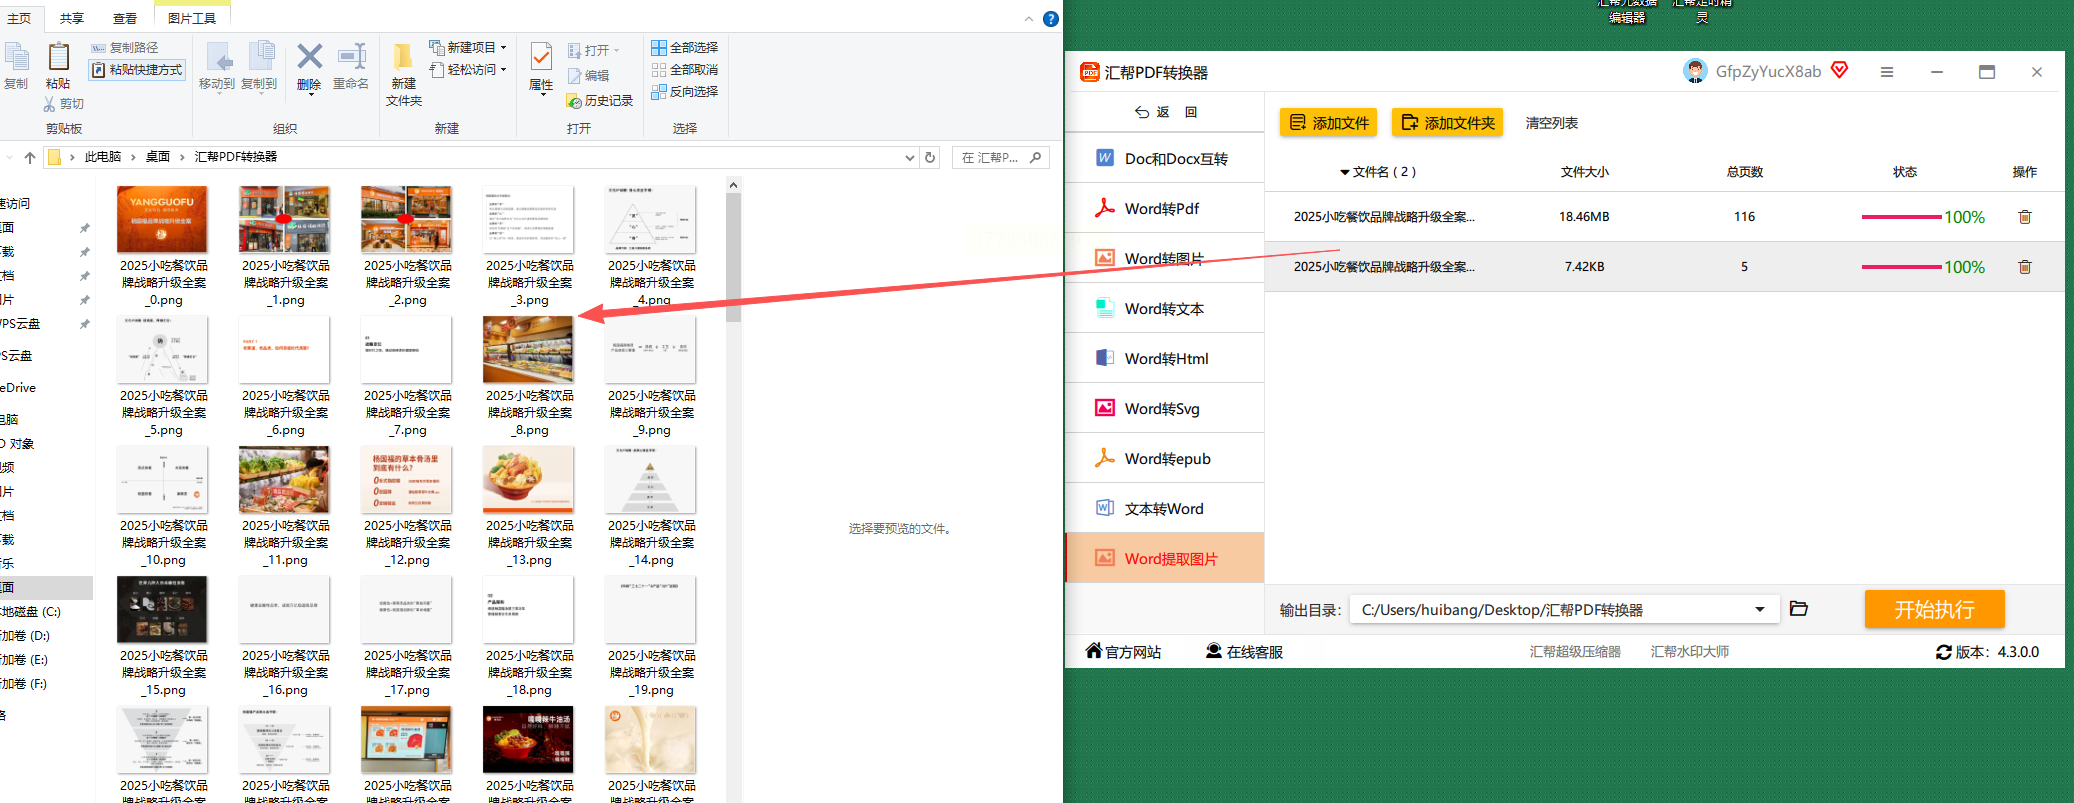Screen dimensions: 2074x803
Task: Click the 开始执行 button
Action: click(x=1934, y=609)
